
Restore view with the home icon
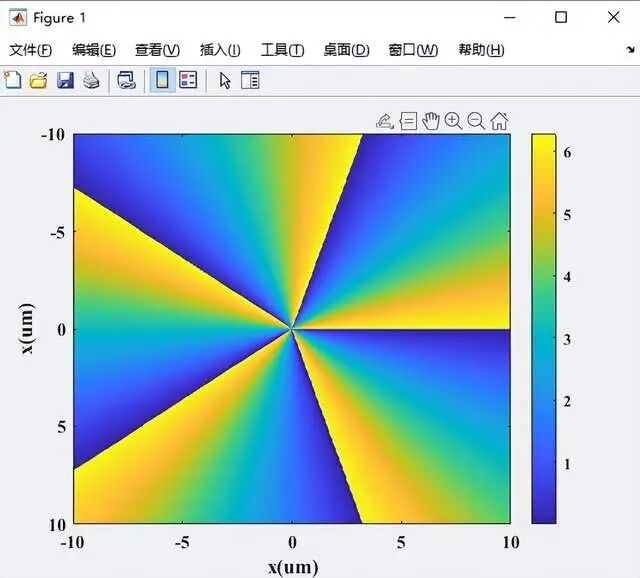499,121
